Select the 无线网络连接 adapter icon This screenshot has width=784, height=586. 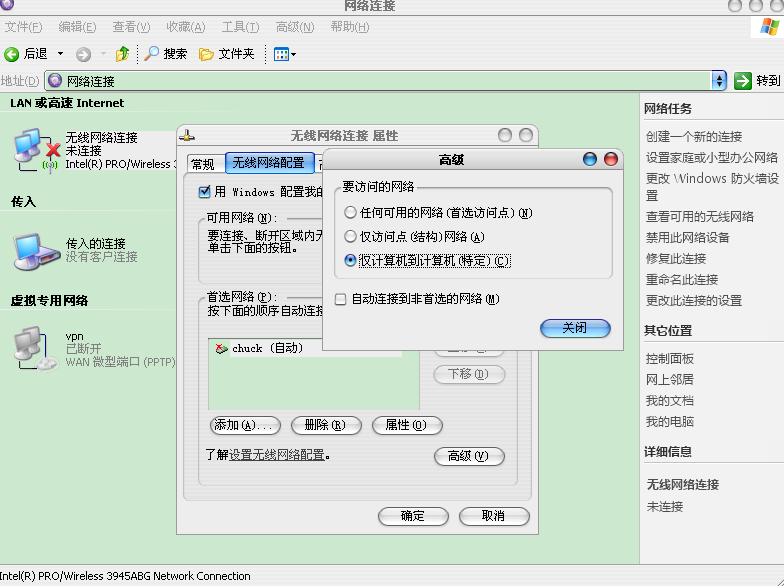(x=36, y=150)
